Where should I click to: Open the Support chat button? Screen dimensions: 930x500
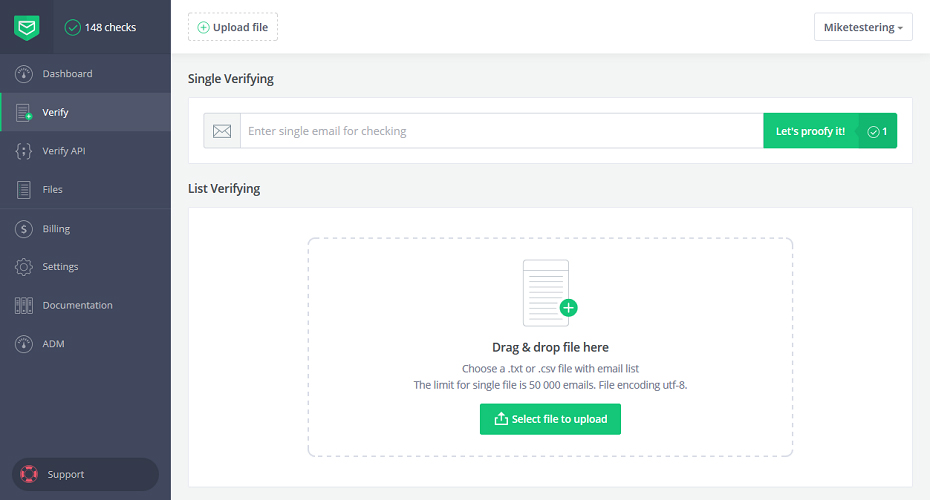[85, 474]
